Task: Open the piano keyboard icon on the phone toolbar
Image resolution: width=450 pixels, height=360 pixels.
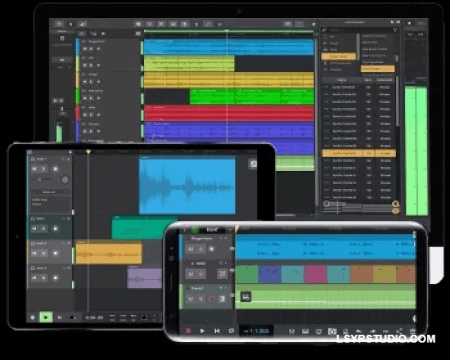Action: [x=305, y=331]
